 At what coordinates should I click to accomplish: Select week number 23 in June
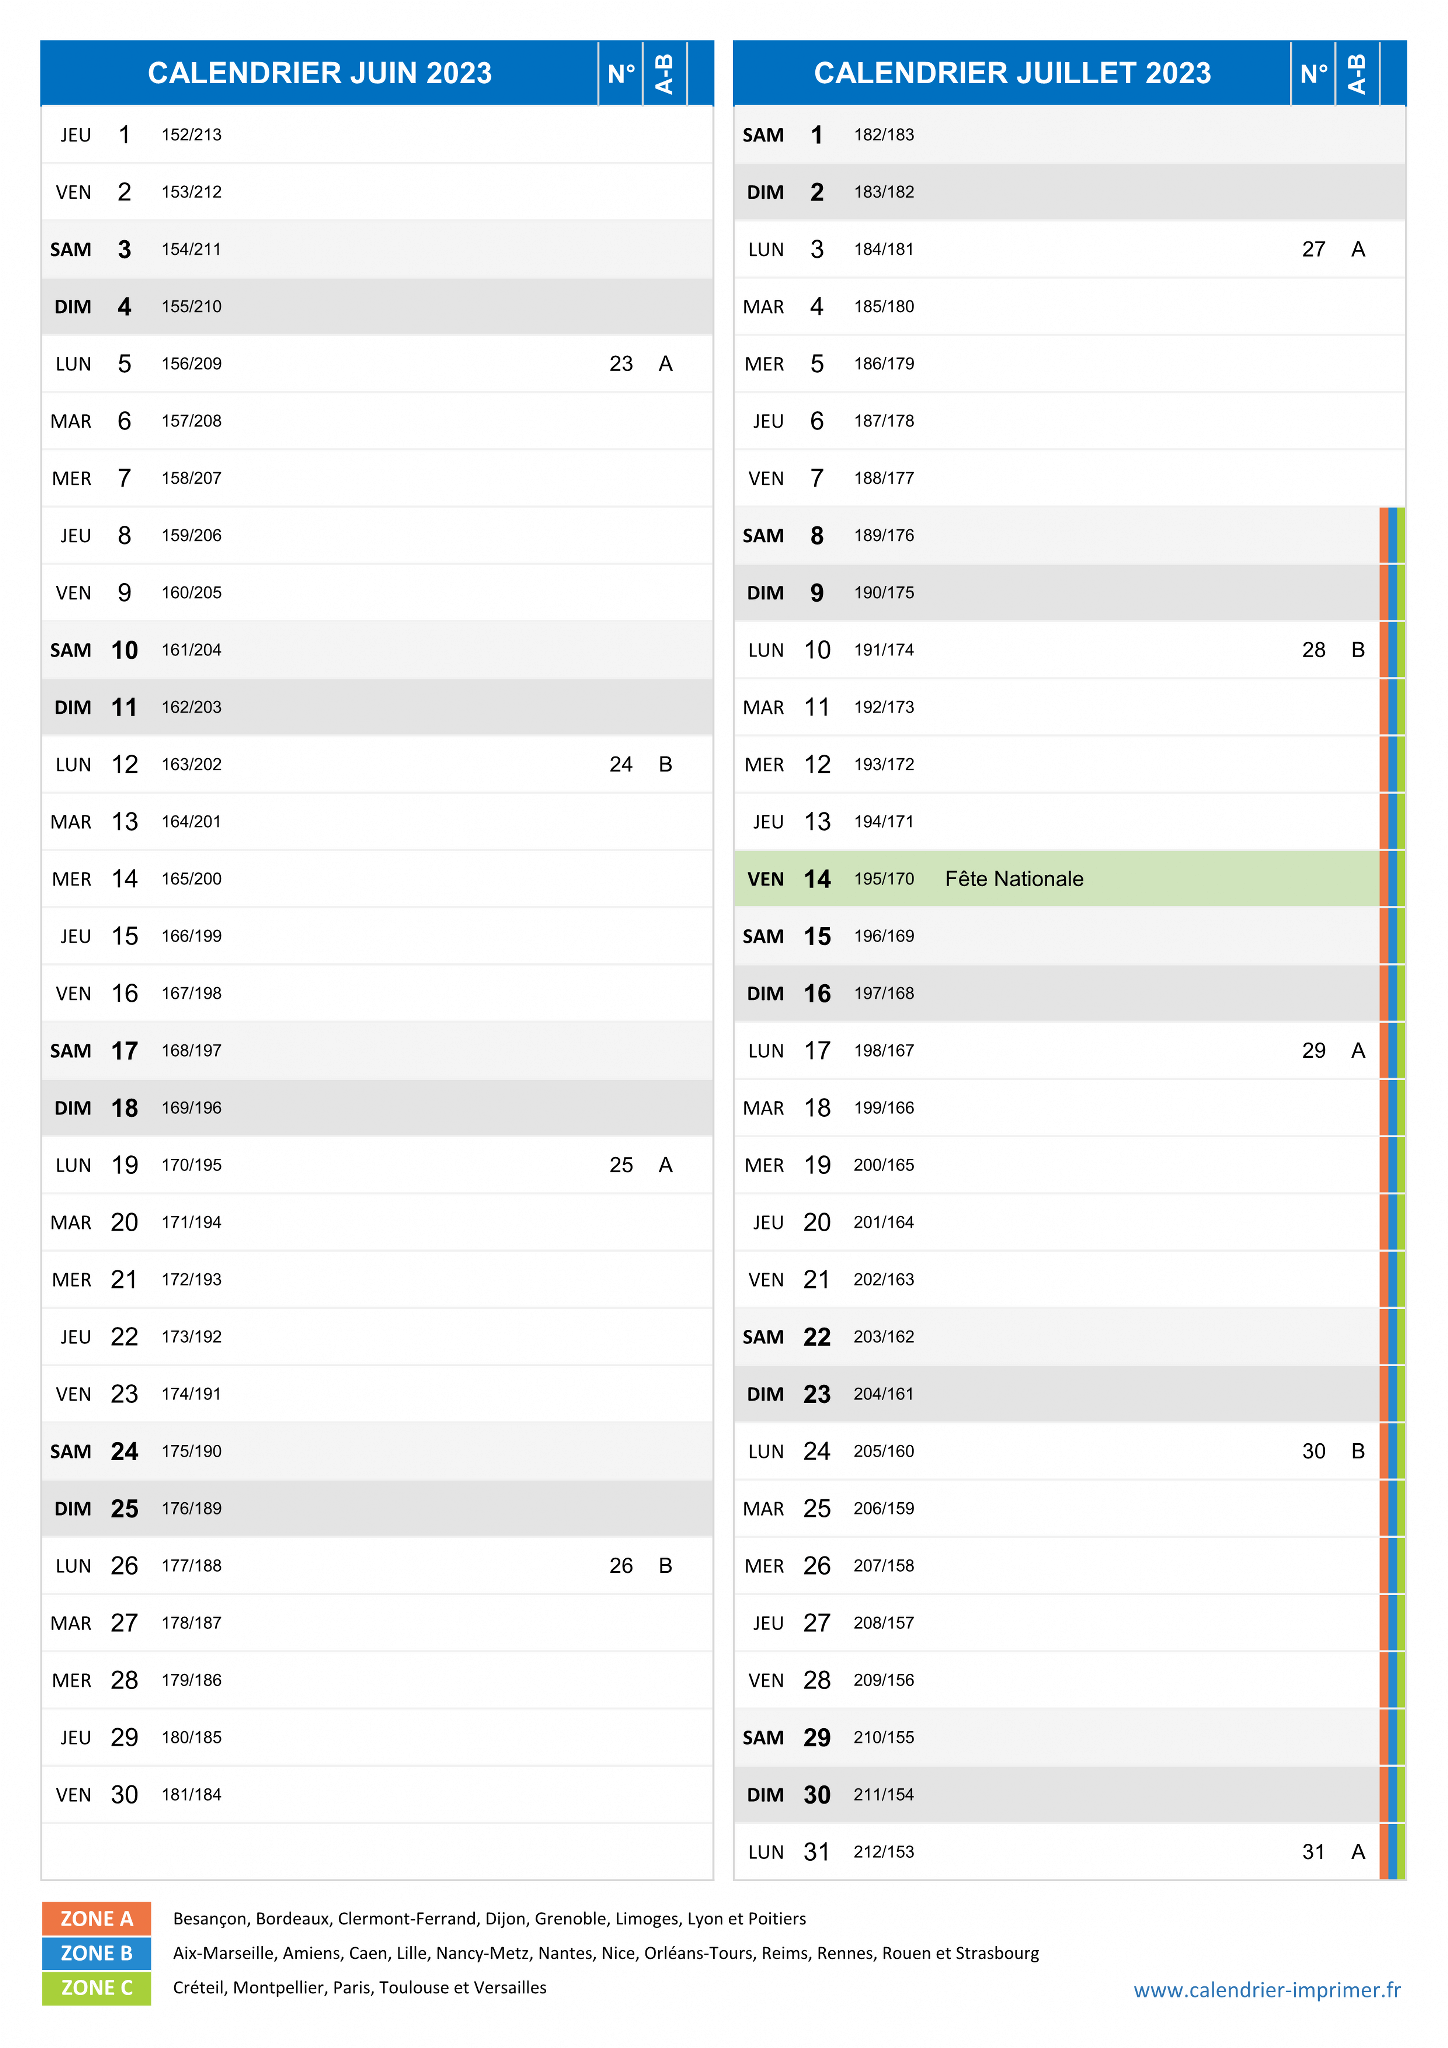pos(621,364)
